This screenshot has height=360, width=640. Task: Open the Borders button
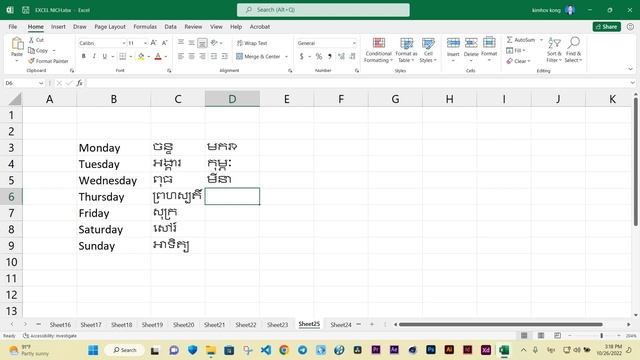[x=122, y=56]
